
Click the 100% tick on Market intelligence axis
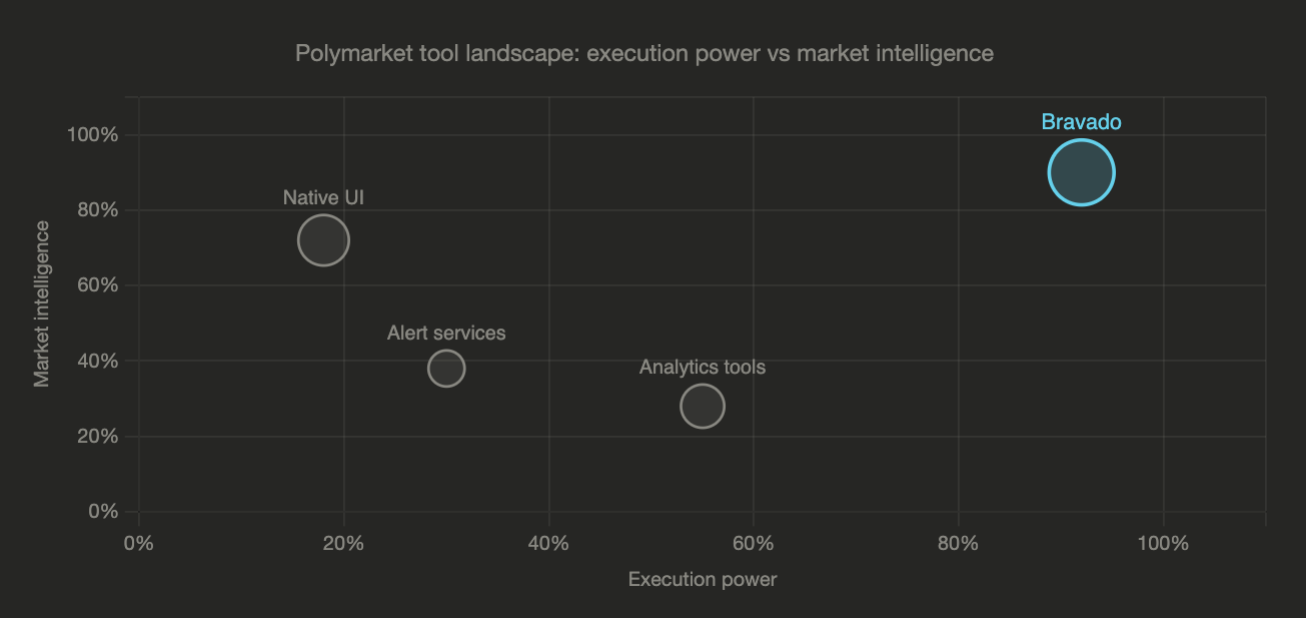pos(92,135)
